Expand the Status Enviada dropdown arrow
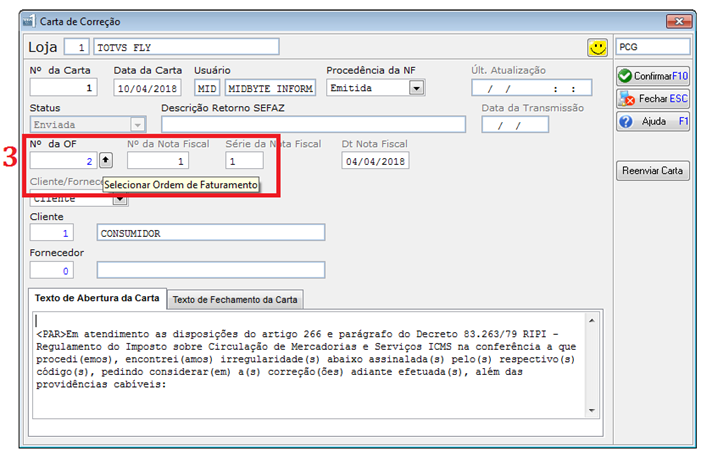Image resolution: width=701 pixels, height=451 pixels. (x=137, y=125)
